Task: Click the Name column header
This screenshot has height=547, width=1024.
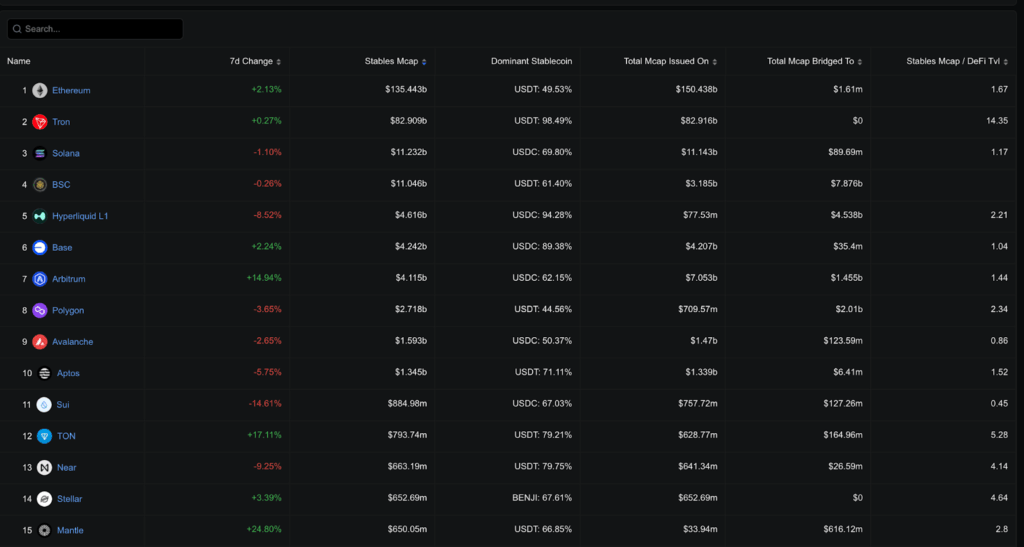Action: tap(19, 61)
